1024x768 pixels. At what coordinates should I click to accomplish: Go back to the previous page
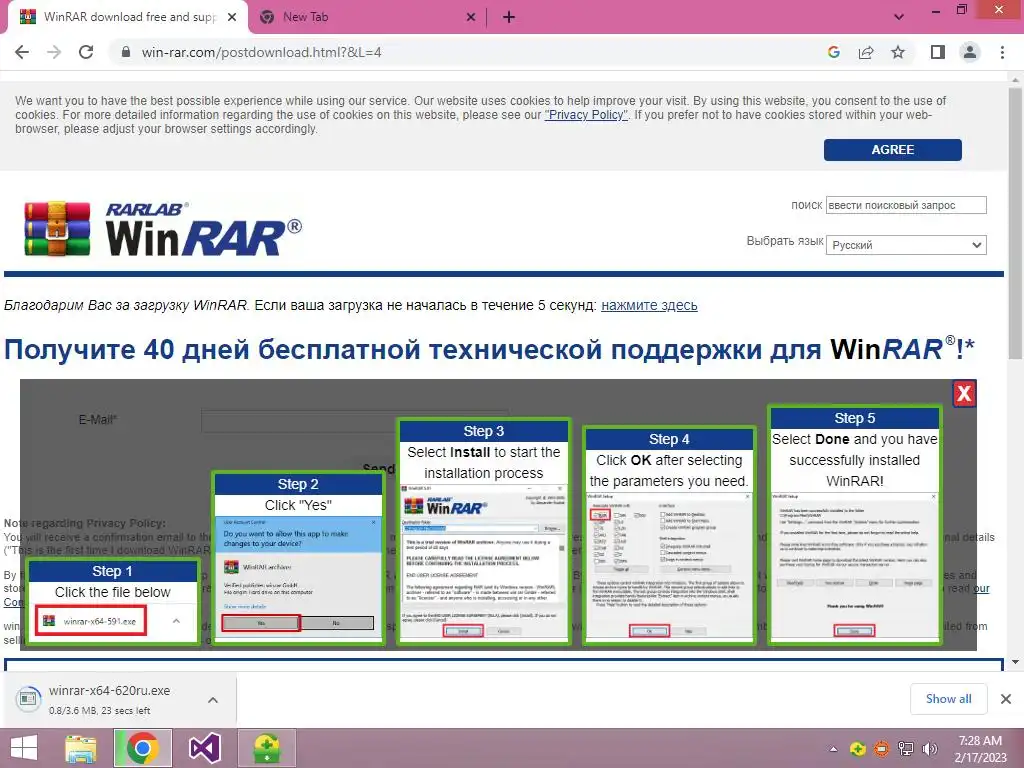coord(22,52)
